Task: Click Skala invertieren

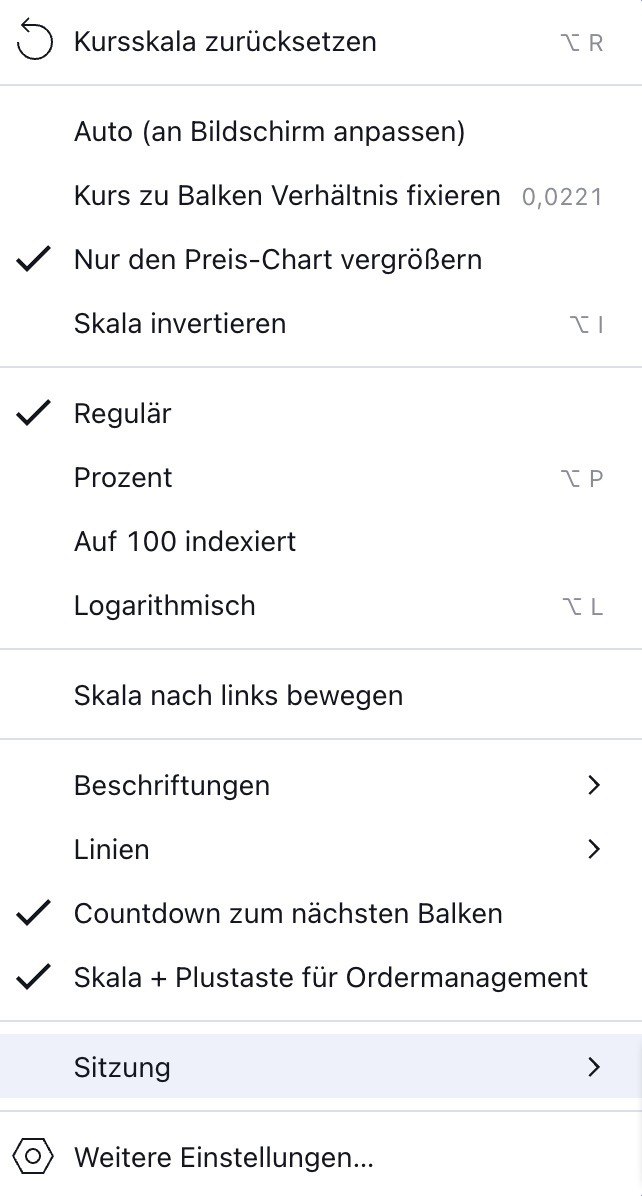Action: pos(180,324)
